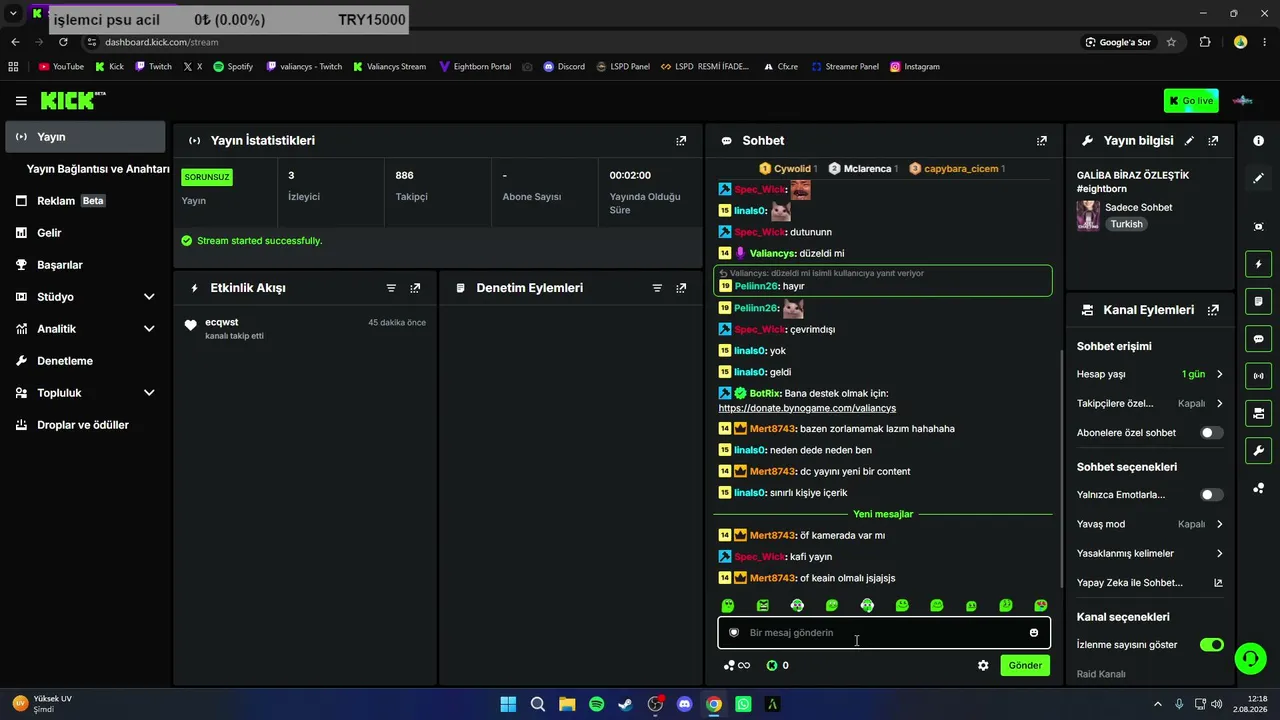Bookmark this page with the star icon

coord(1171,42)
